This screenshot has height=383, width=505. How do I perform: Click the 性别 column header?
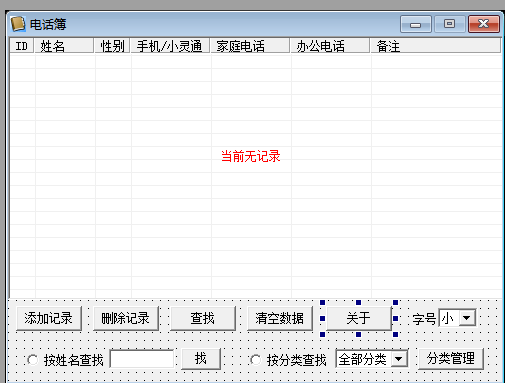click(x=112, y=46)
